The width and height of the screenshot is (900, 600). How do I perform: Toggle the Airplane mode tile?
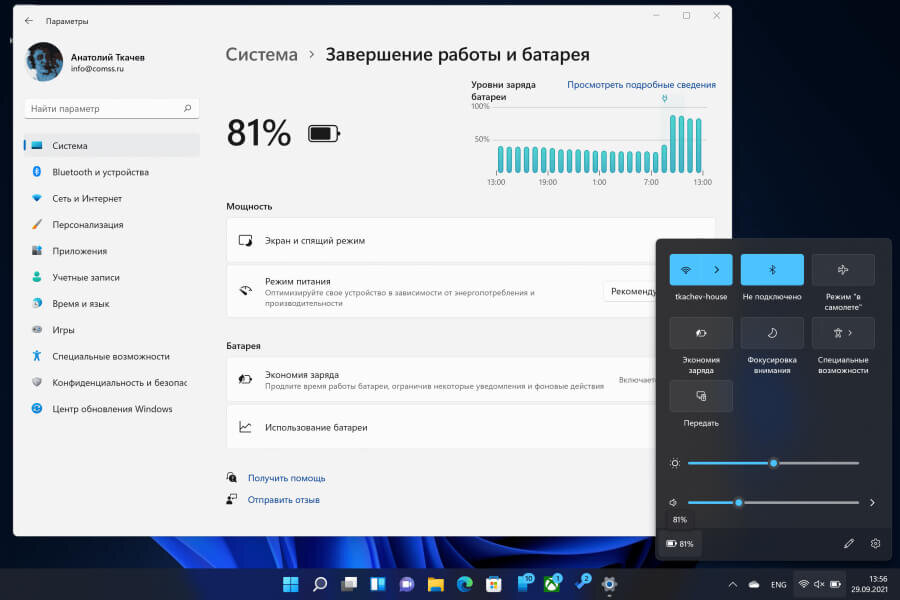843,270
